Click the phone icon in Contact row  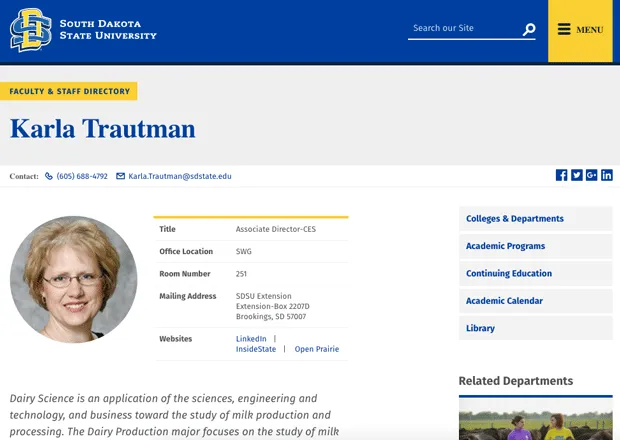pos(49,176)
